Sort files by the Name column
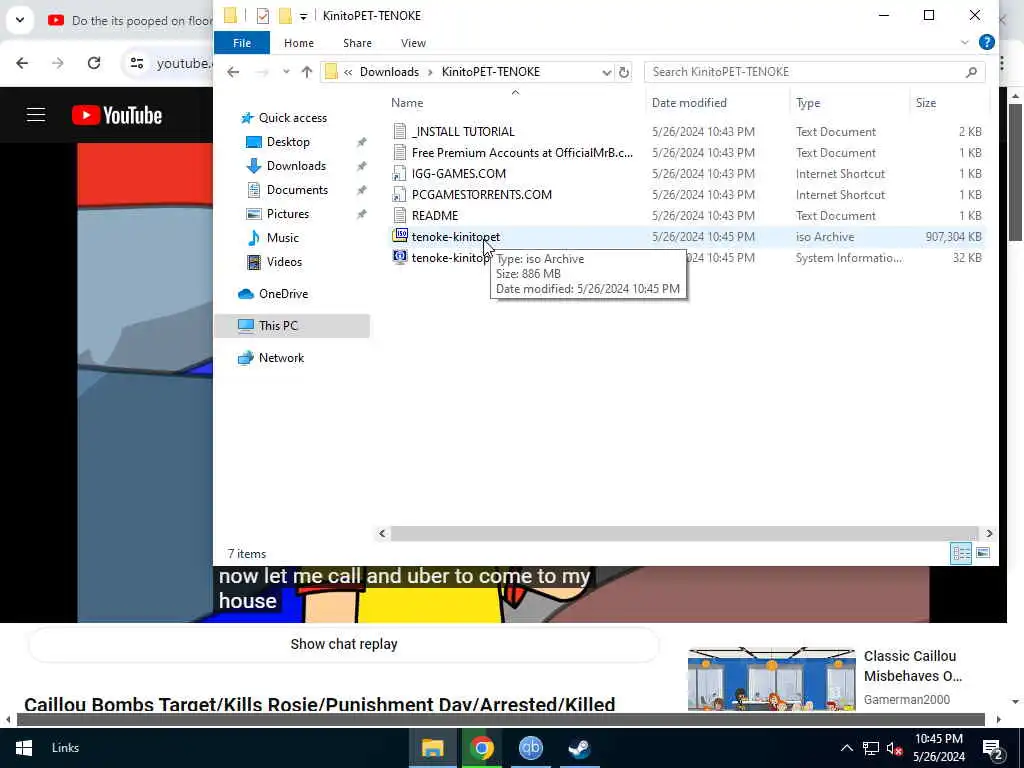This screenshot has height=768, width=1024. 407,103
